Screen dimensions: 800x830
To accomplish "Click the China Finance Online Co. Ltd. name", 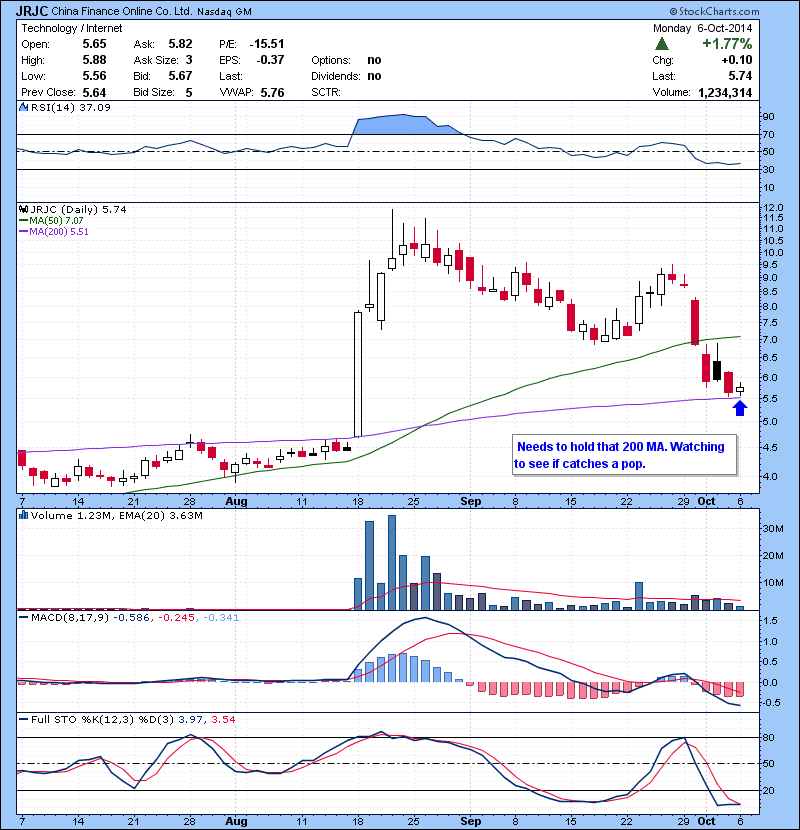I will tap(122, 11).
